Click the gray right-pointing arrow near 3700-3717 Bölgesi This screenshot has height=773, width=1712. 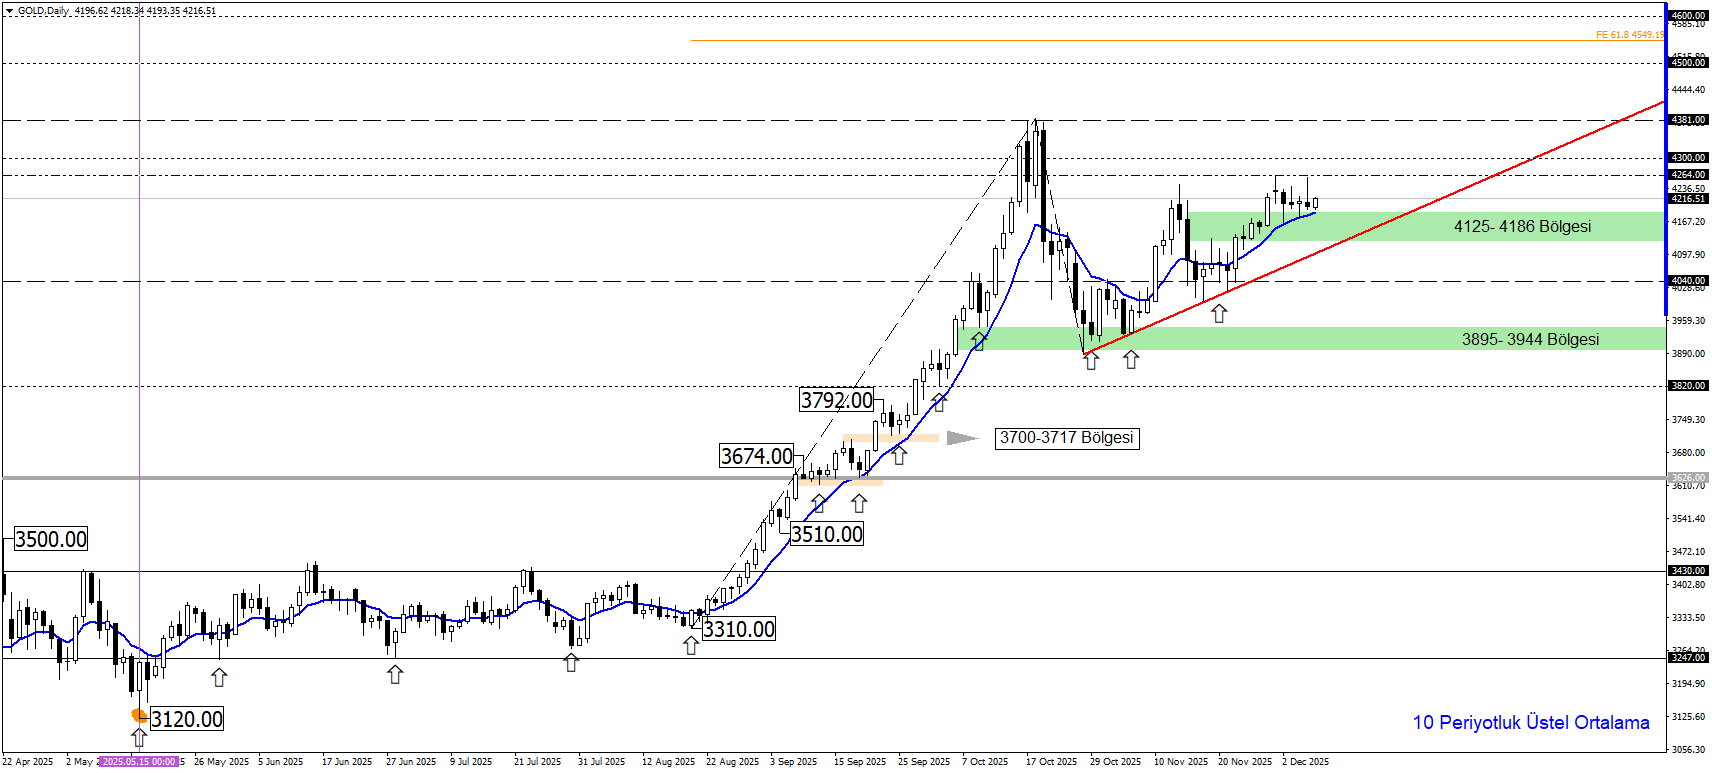pos(962,438)
